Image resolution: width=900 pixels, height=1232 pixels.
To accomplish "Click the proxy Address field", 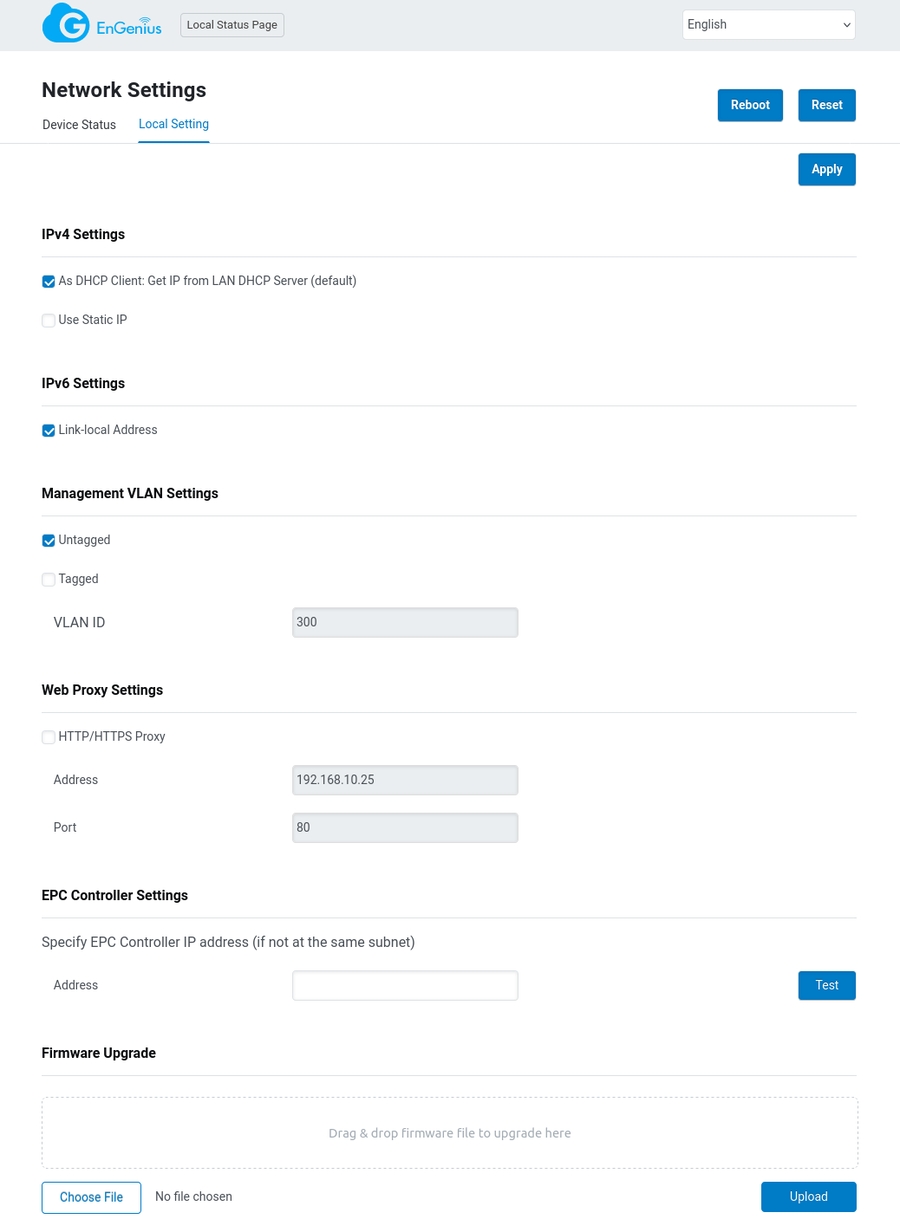I will [405, 780].
